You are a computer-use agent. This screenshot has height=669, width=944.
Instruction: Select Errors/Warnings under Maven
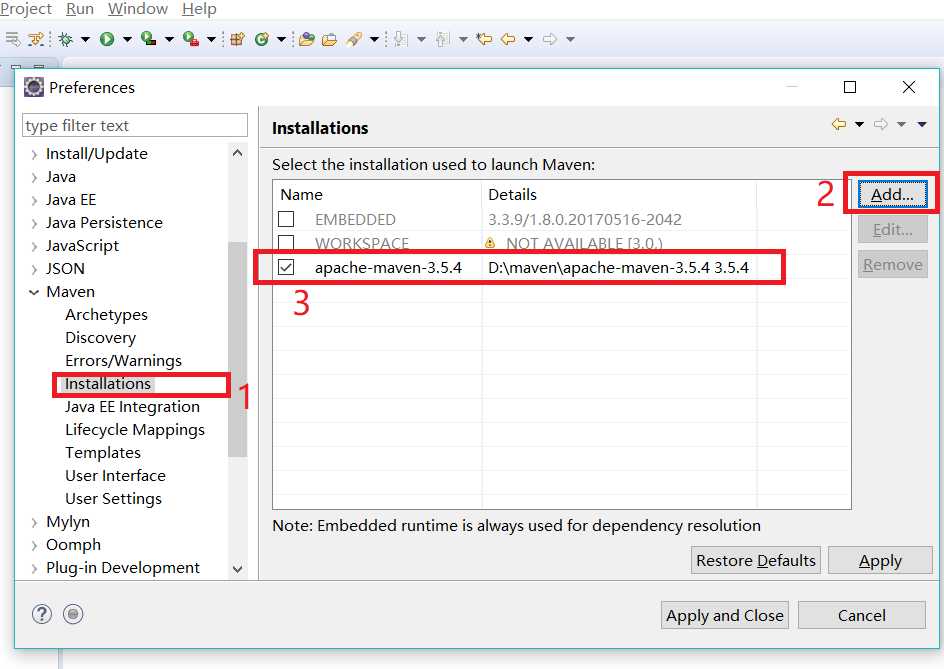click(123, 361)
